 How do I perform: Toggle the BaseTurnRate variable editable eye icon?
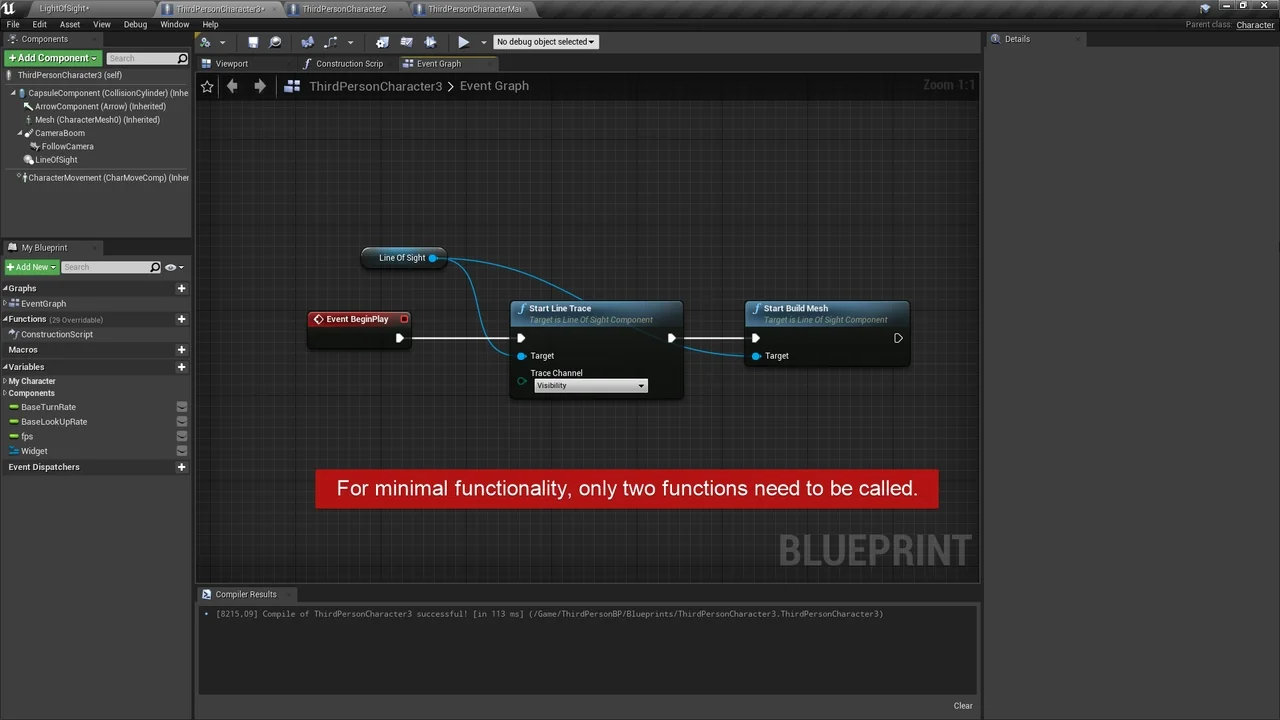click(181, 407)
